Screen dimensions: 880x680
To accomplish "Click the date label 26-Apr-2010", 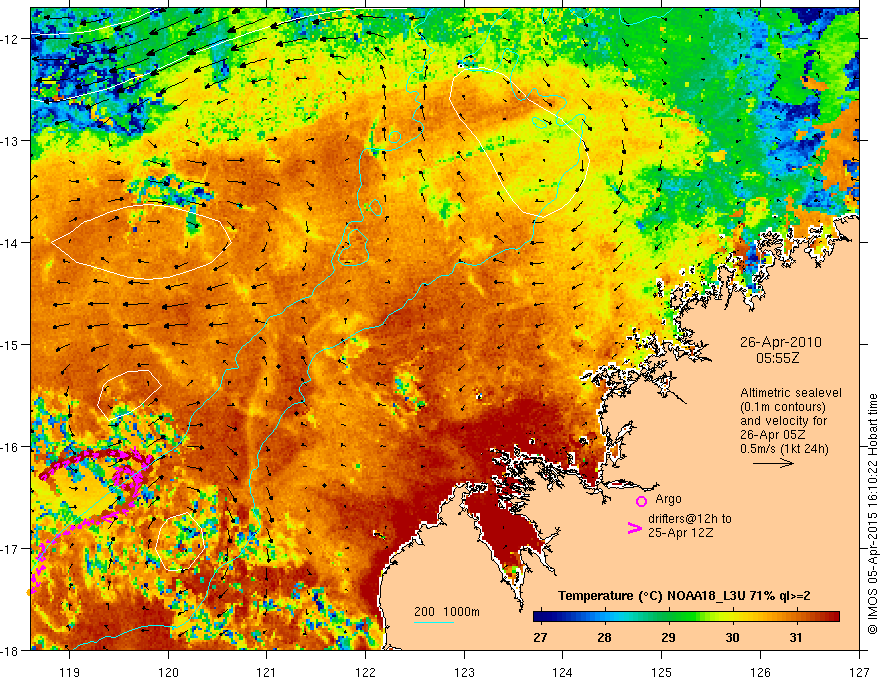I will 781,342.
